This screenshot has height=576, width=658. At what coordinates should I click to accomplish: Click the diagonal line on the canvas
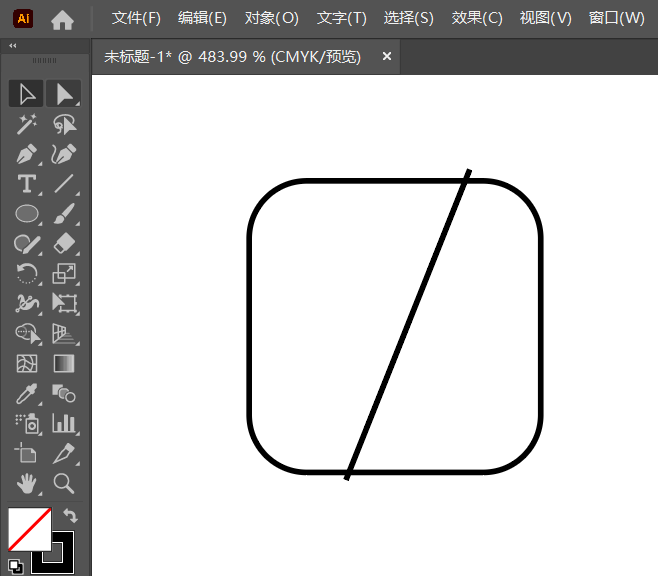(x=408, y=325)
